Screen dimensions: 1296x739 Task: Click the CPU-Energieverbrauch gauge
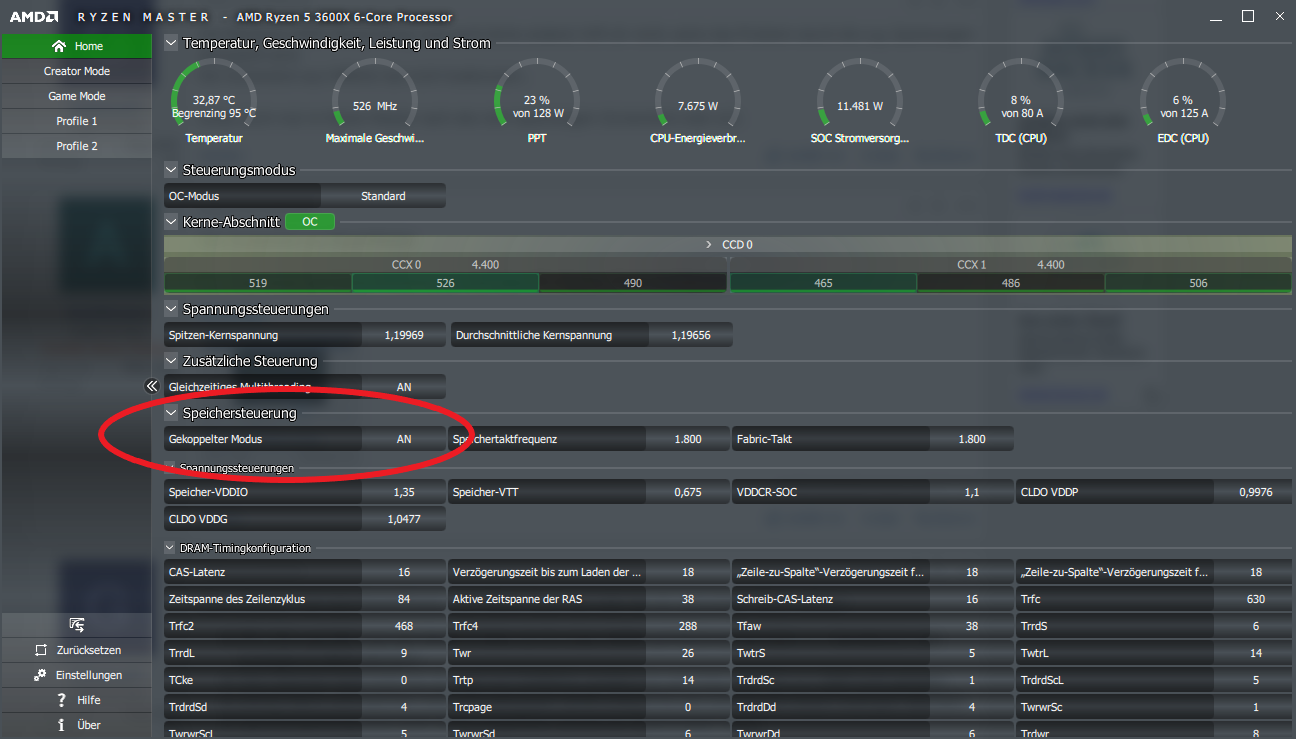pos(698,101)
